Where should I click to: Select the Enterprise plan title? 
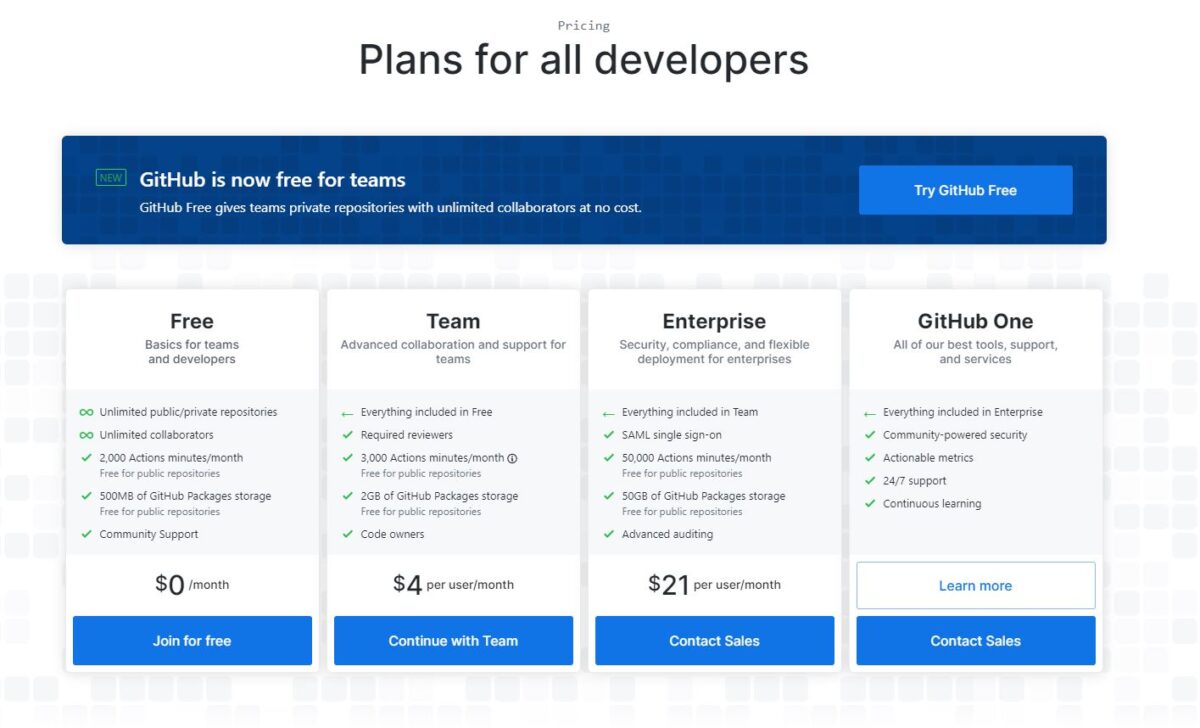(713, 321)
